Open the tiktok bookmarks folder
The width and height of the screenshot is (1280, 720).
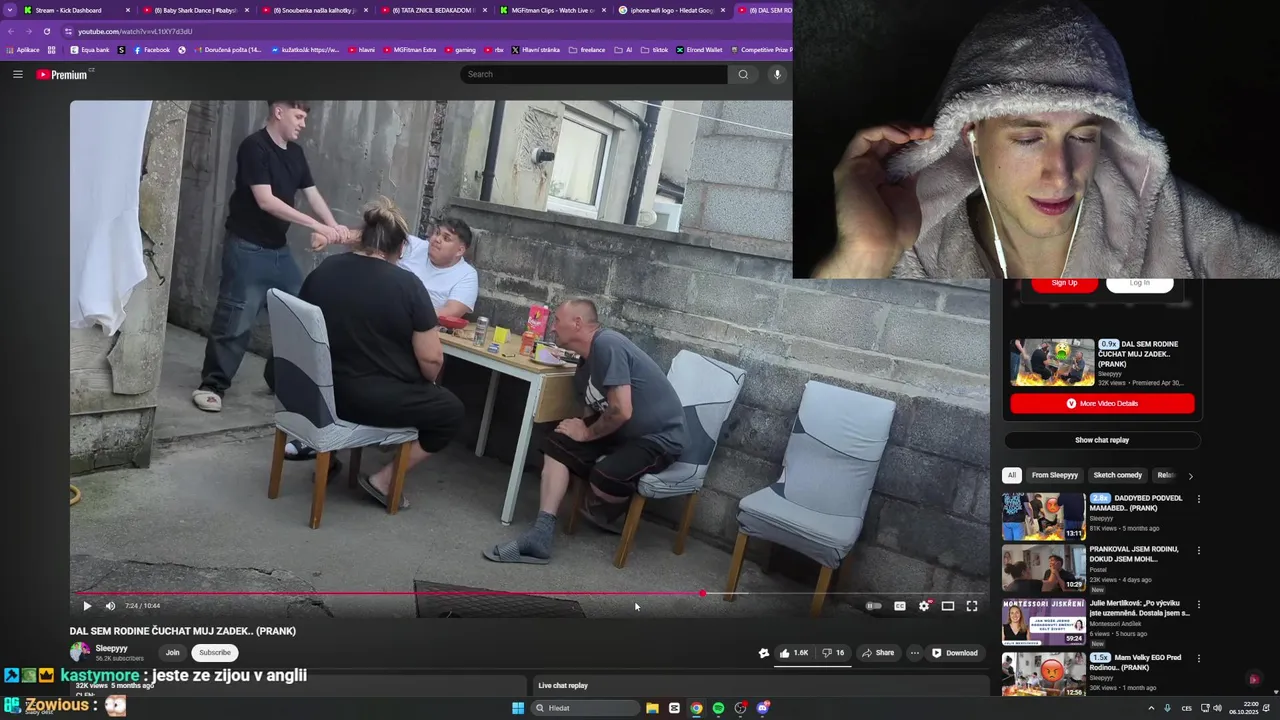654,49
